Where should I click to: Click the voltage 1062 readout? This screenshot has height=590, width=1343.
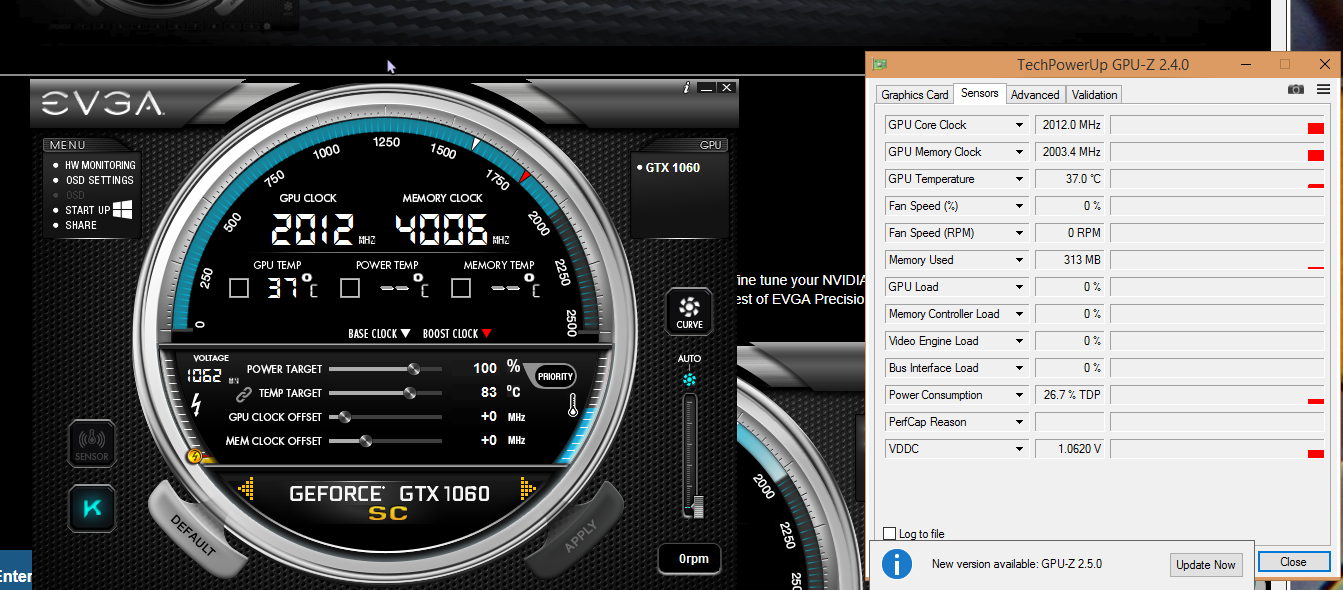click(x=207, y=376)
